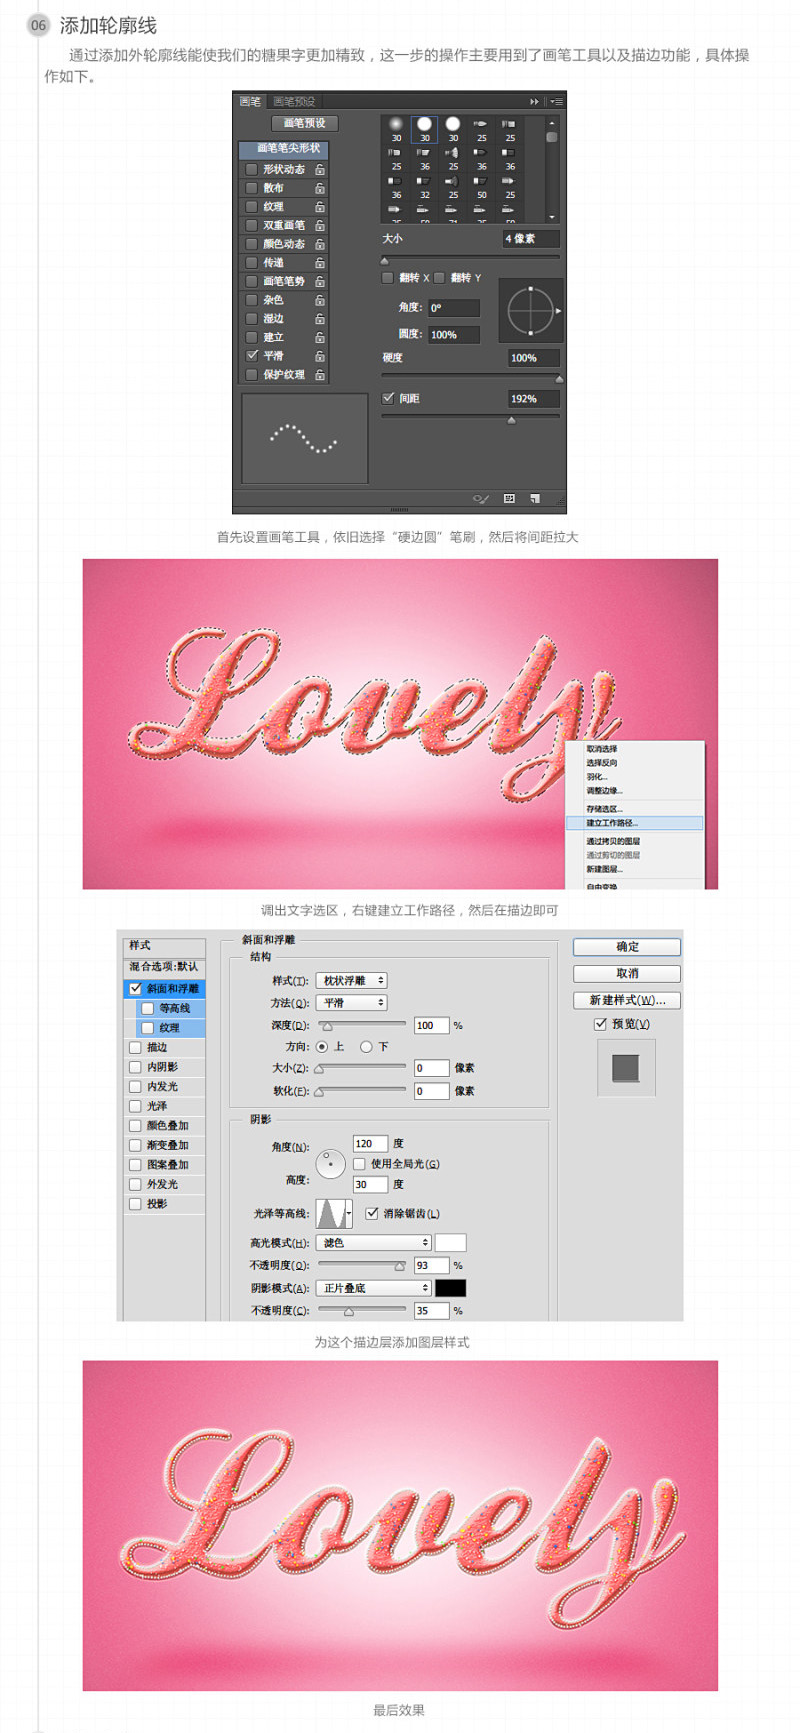The height and width of the screenshot is (1733, 800).
Task: Click lock icon beside 保护纹理
Action: (320, 375)
